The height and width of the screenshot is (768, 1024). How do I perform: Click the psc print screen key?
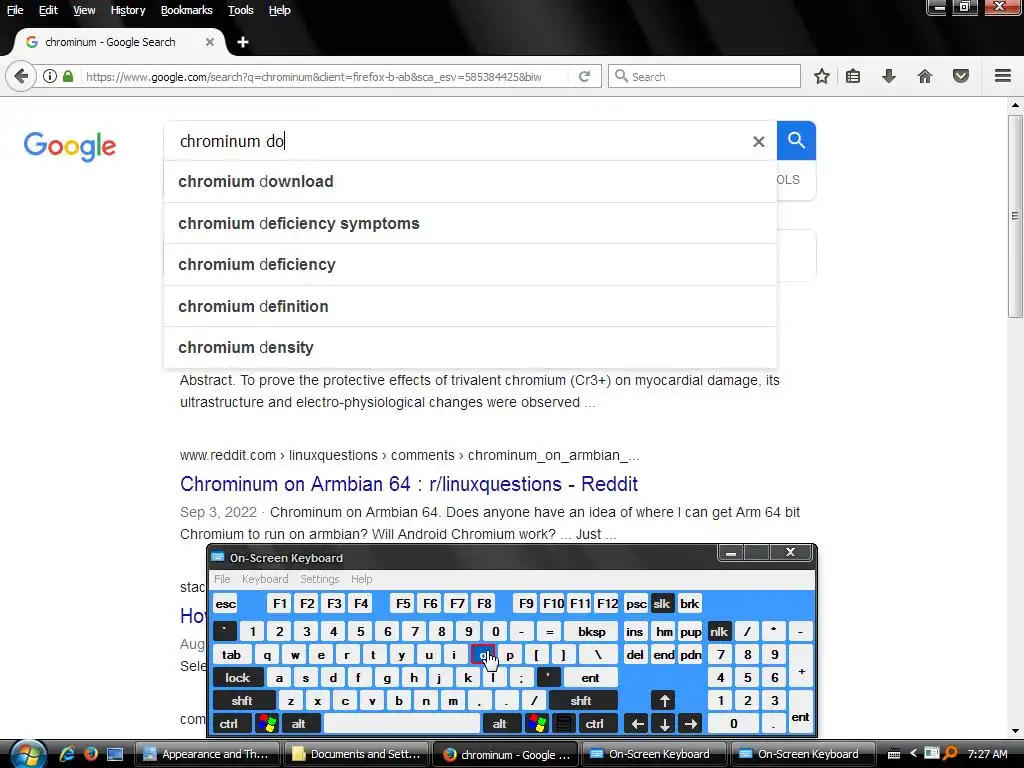tap(636, 604)
